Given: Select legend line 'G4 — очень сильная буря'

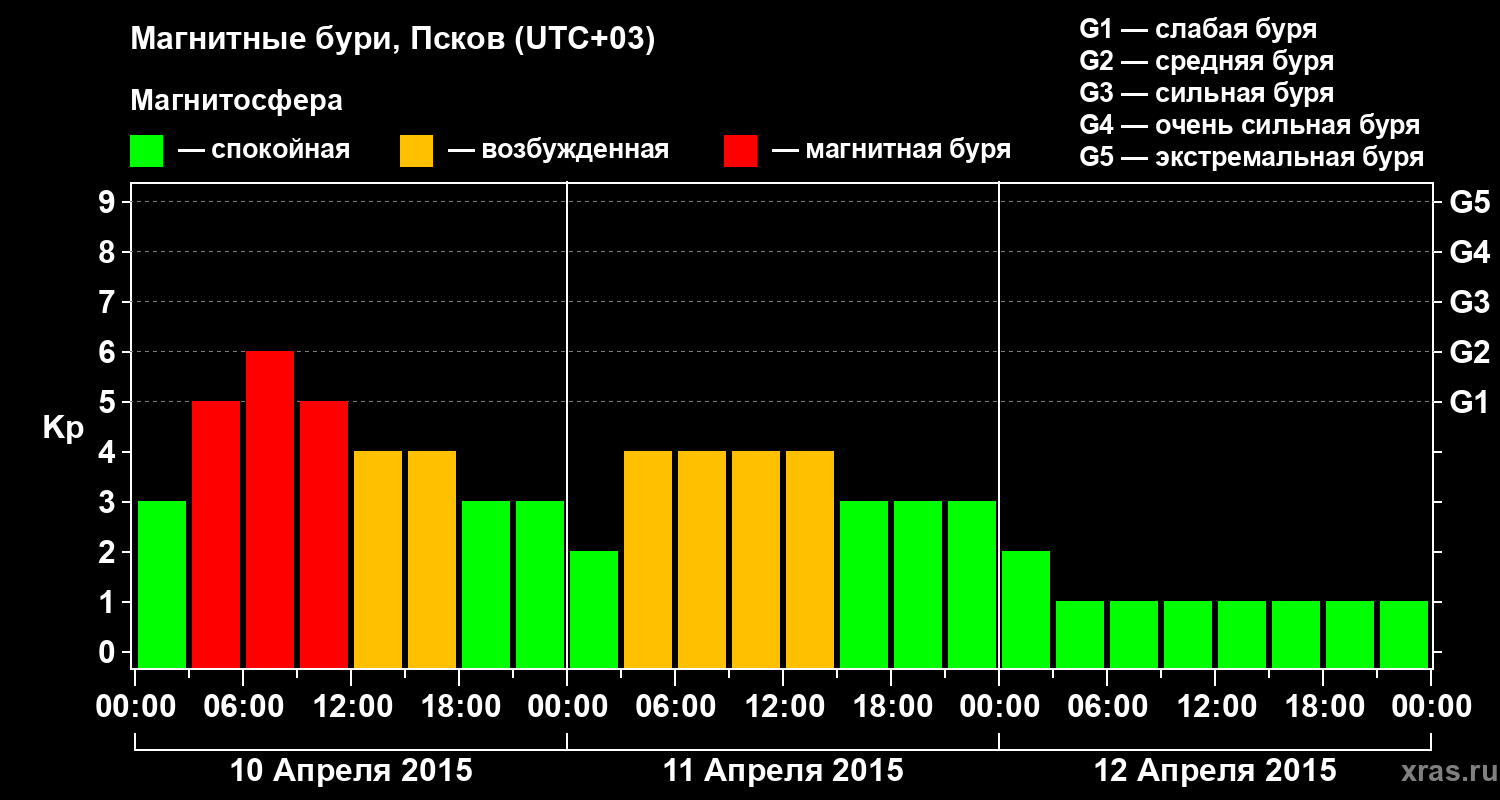Looking at the screenshot, I should (x=1250, y=125).
